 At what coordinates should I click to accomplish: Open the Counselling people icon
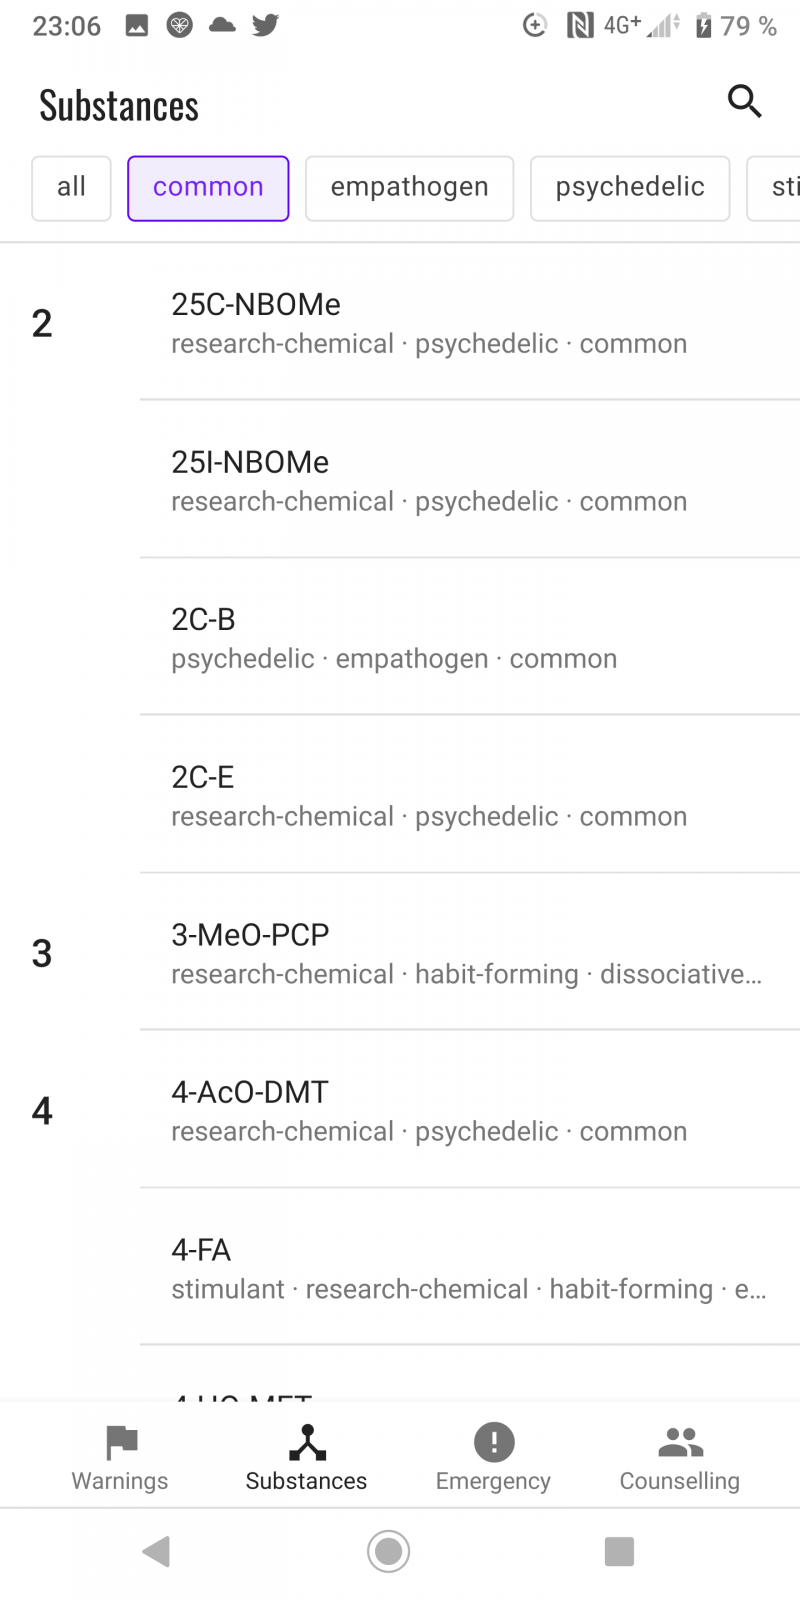pyautogui.click(x=680, y=1443)
